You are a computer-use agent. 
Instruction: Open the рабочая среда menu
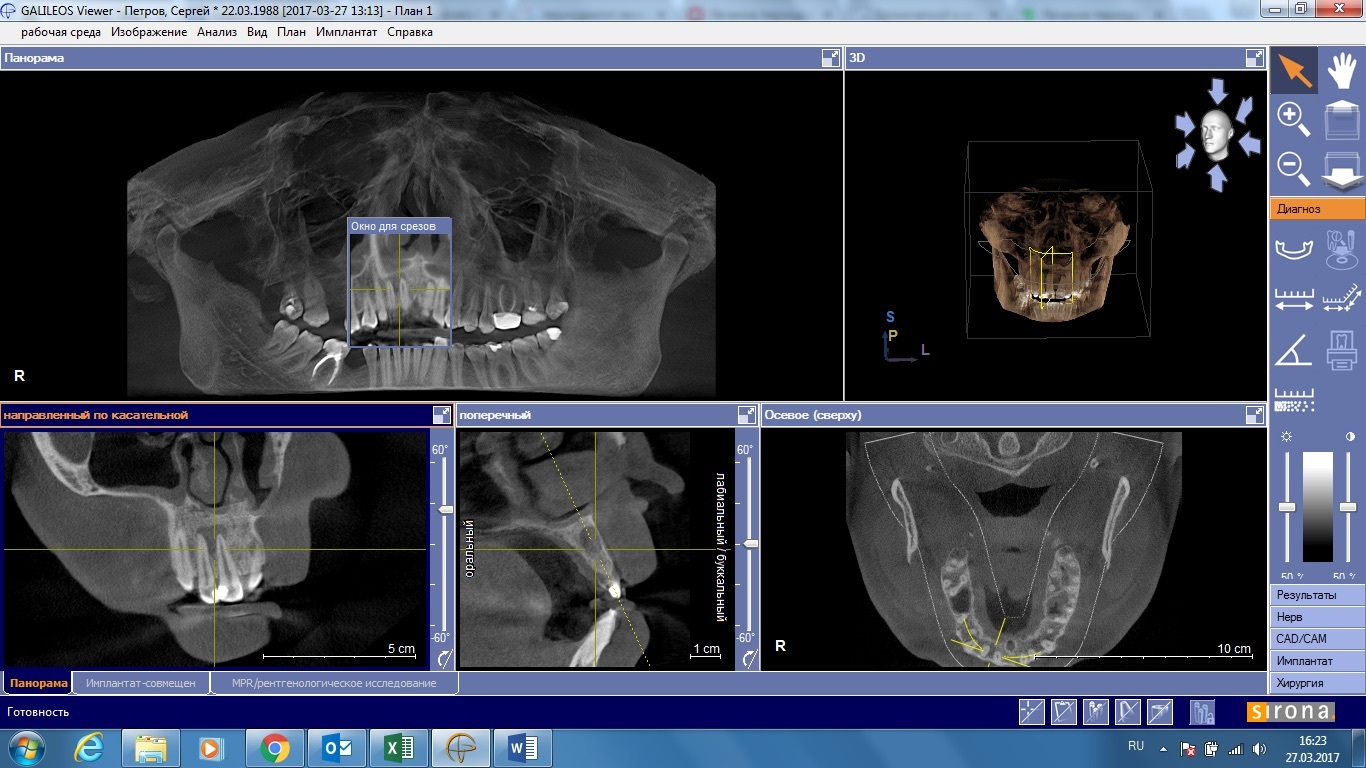point(61,32)
